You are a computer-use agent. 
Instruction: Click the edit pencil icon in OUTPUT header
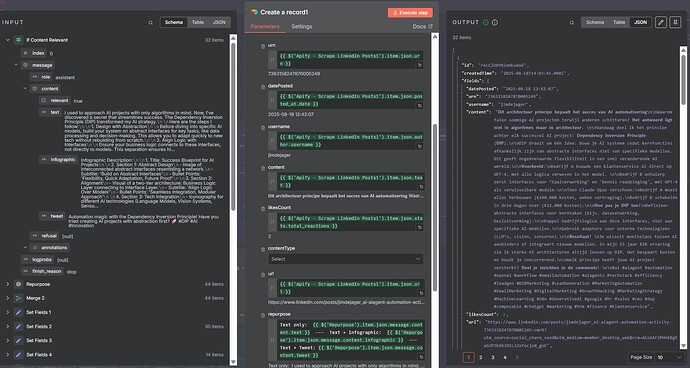point(661,22)
